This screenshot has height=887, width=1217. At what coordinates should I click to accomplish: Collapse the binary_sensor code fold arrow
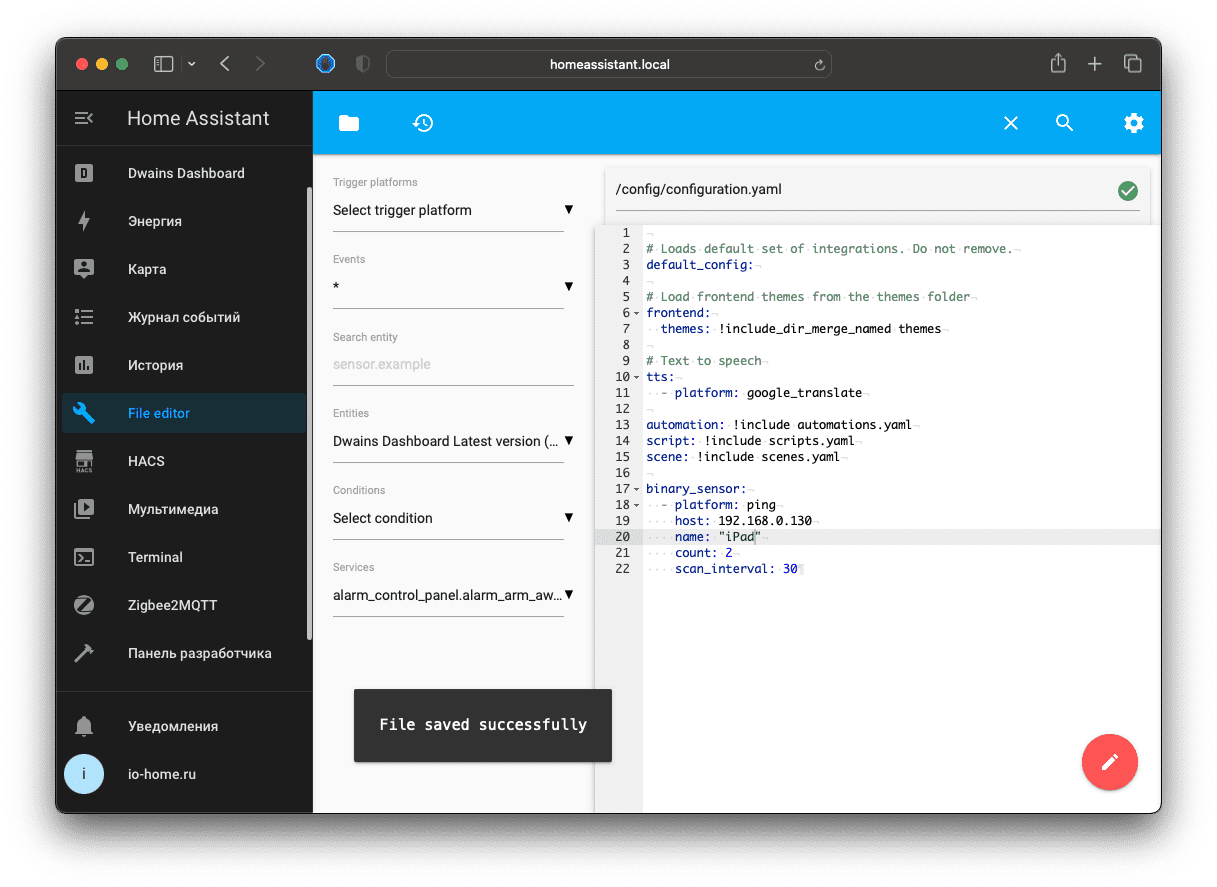(637, 489)
